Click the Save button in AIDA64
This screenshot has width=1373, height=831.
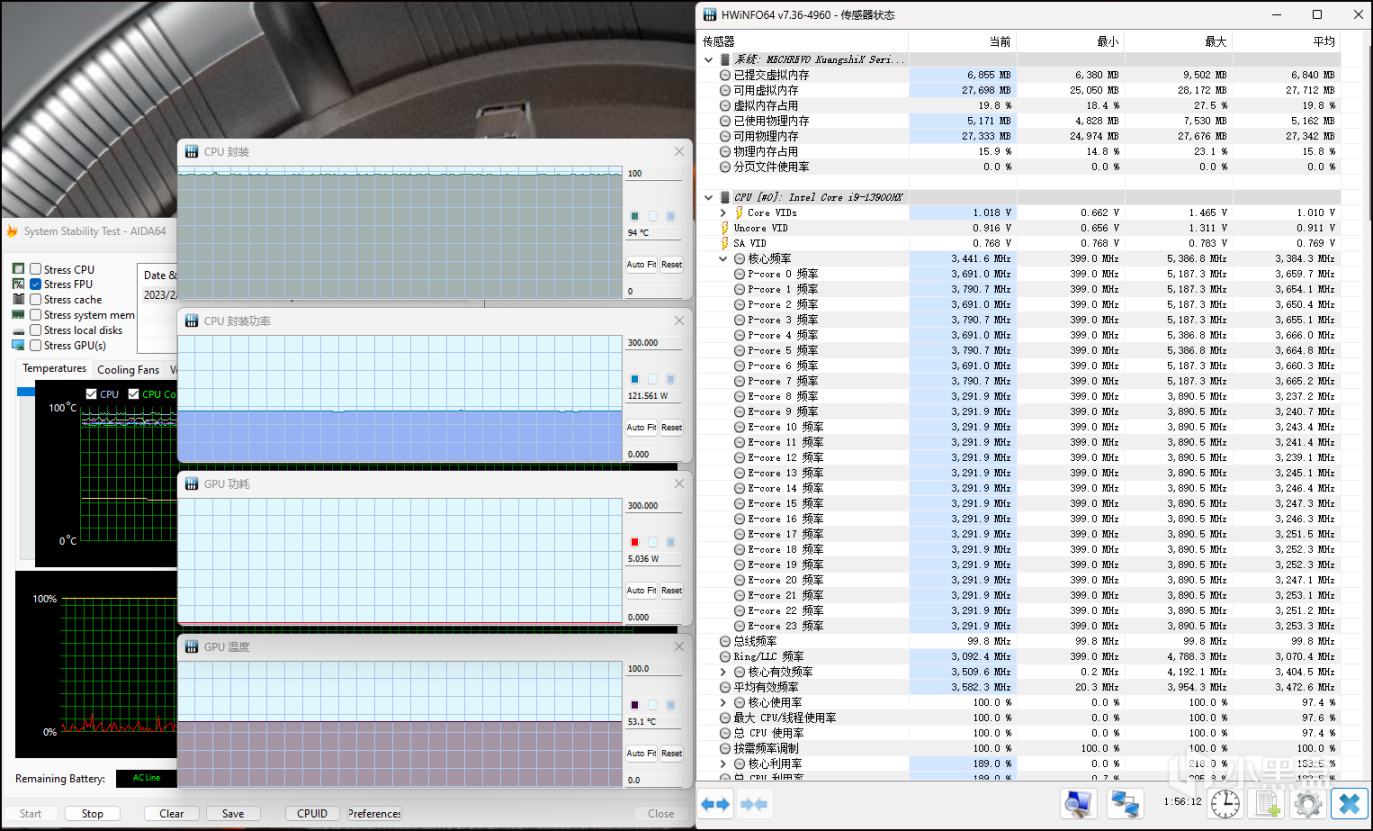point(233,814)
